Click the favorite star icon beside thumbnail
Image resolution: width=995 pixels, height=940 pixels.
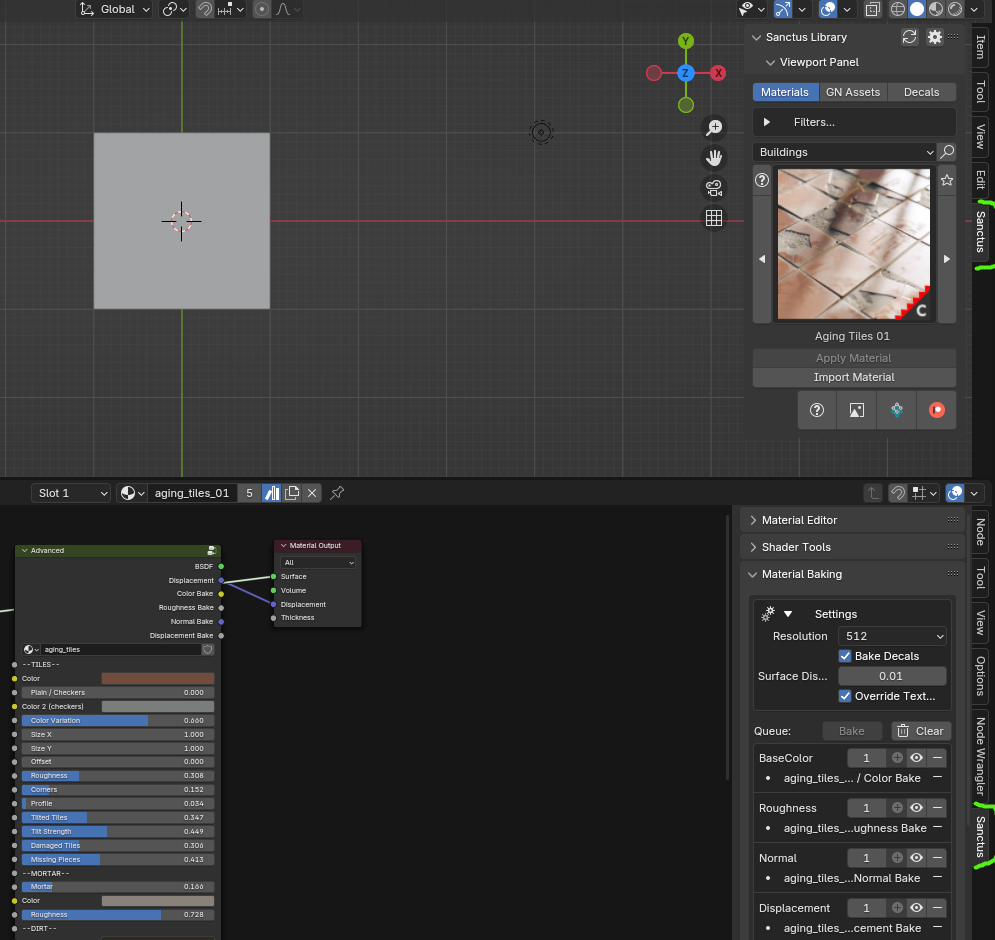tap(947, 180)
